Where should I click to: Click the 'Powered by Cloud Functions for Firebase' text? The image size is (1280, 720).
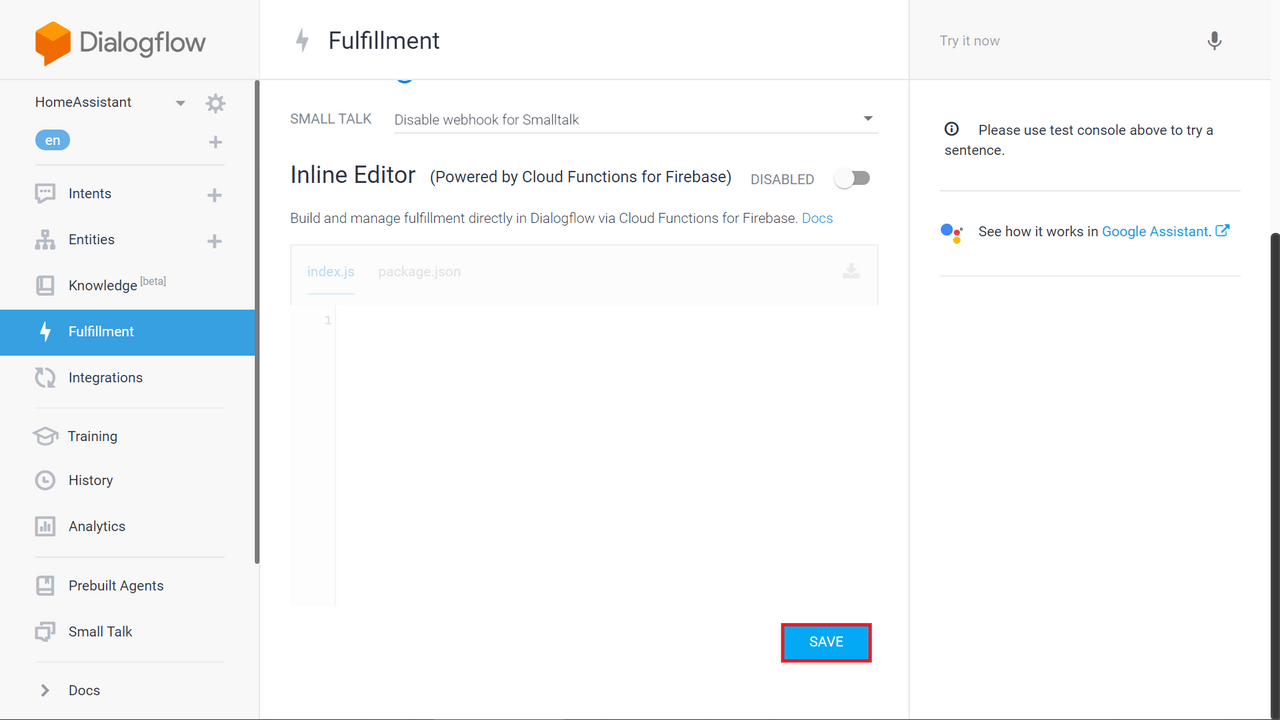581,177
